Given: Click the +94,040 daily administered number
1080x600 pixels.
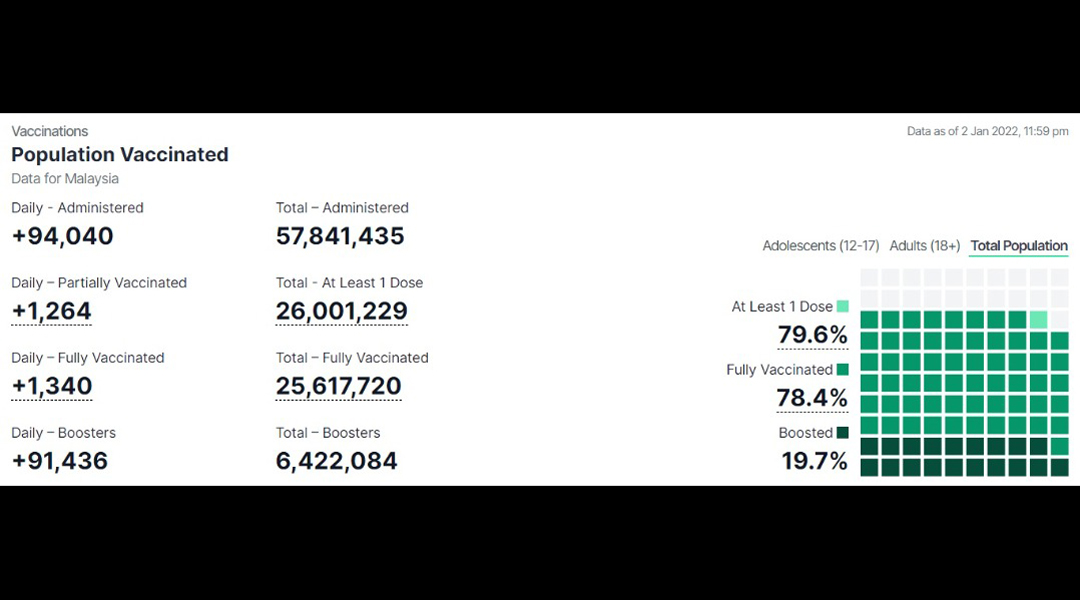Looking at the screenshot, I should 63,236.
